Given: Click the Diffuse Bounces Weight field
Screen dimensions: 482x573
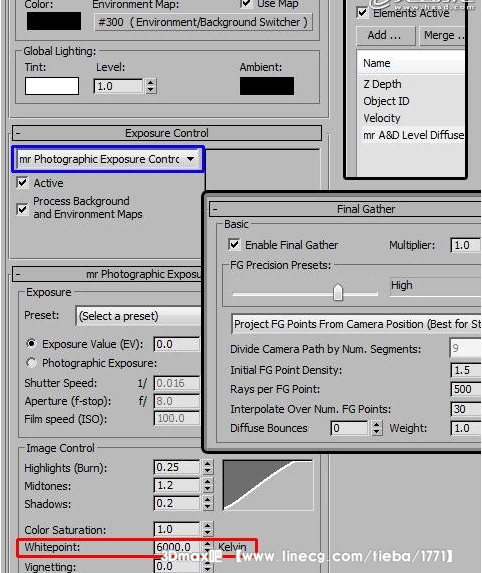Looking at the screenshot, I should [x=466, y=428].
